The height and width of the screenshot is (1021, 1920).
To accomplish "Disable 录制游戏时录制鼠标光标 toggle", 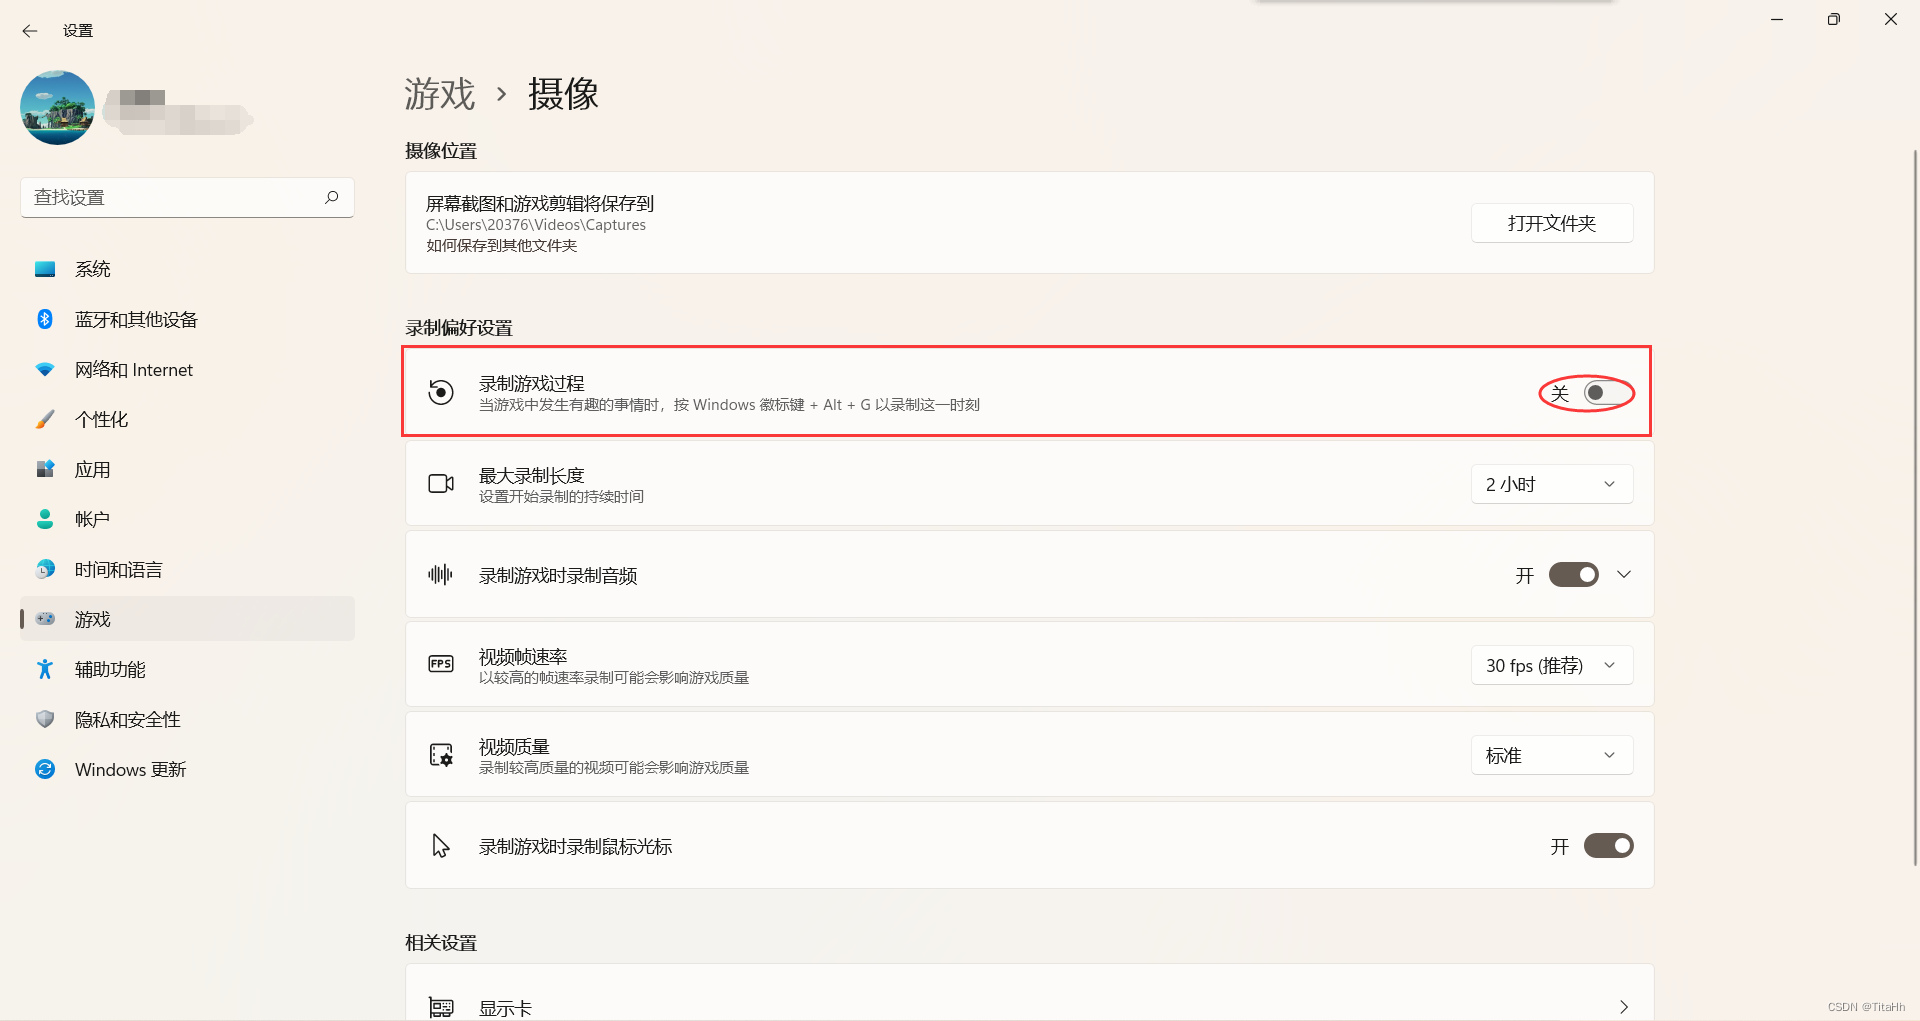I will click(1608, 846).
